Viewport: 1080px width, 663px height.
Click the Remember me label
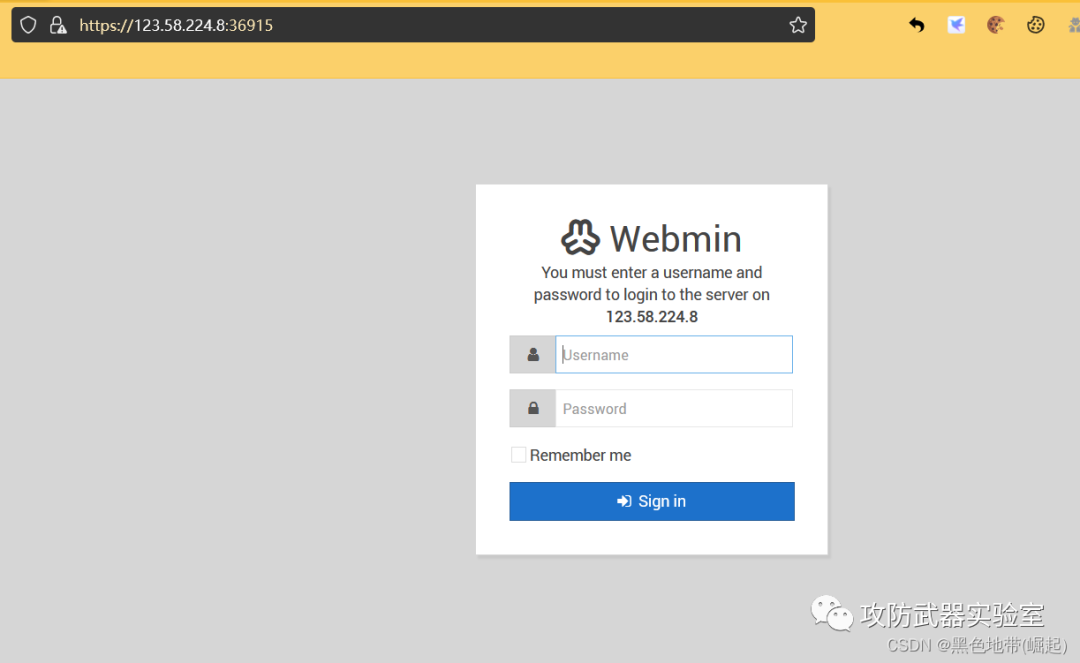(x=580, y=455)
